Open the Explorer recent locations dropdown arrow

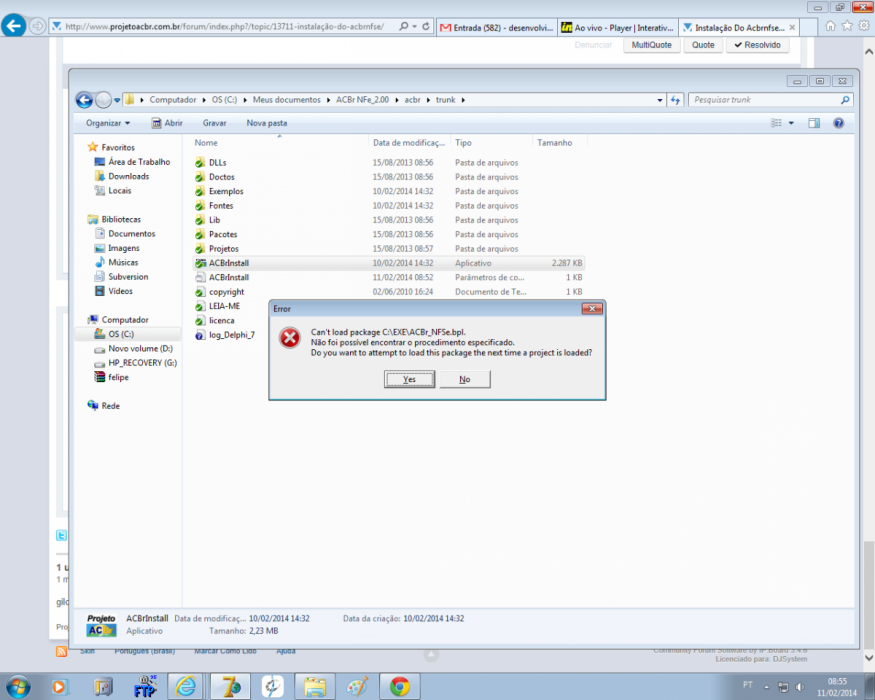coord(117,100)
